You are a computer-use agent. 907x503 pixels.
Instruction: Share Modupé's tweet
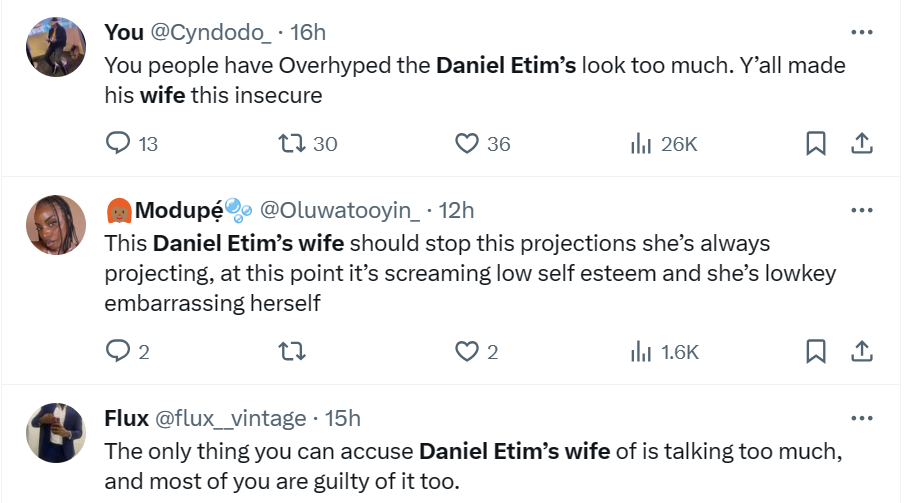[861, 351]
